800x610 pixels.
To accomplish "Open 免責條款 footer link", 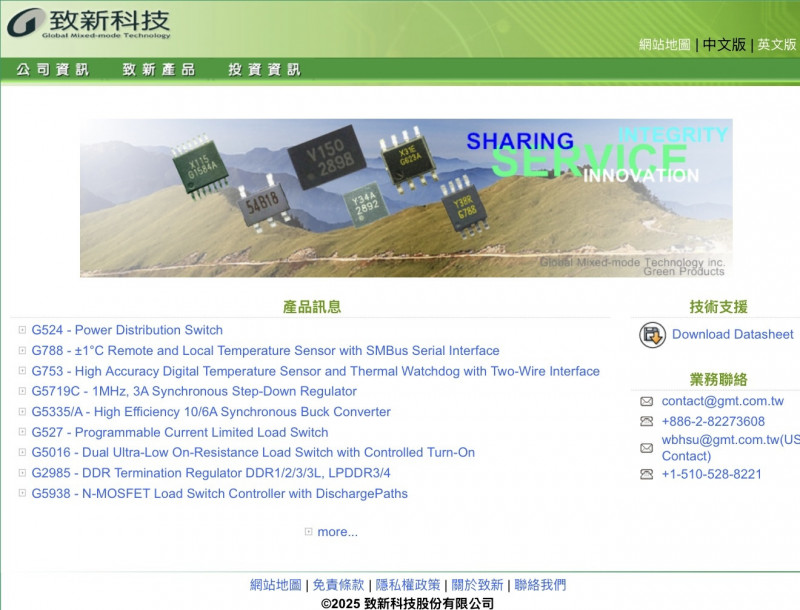I will click(x=338, y=584).
